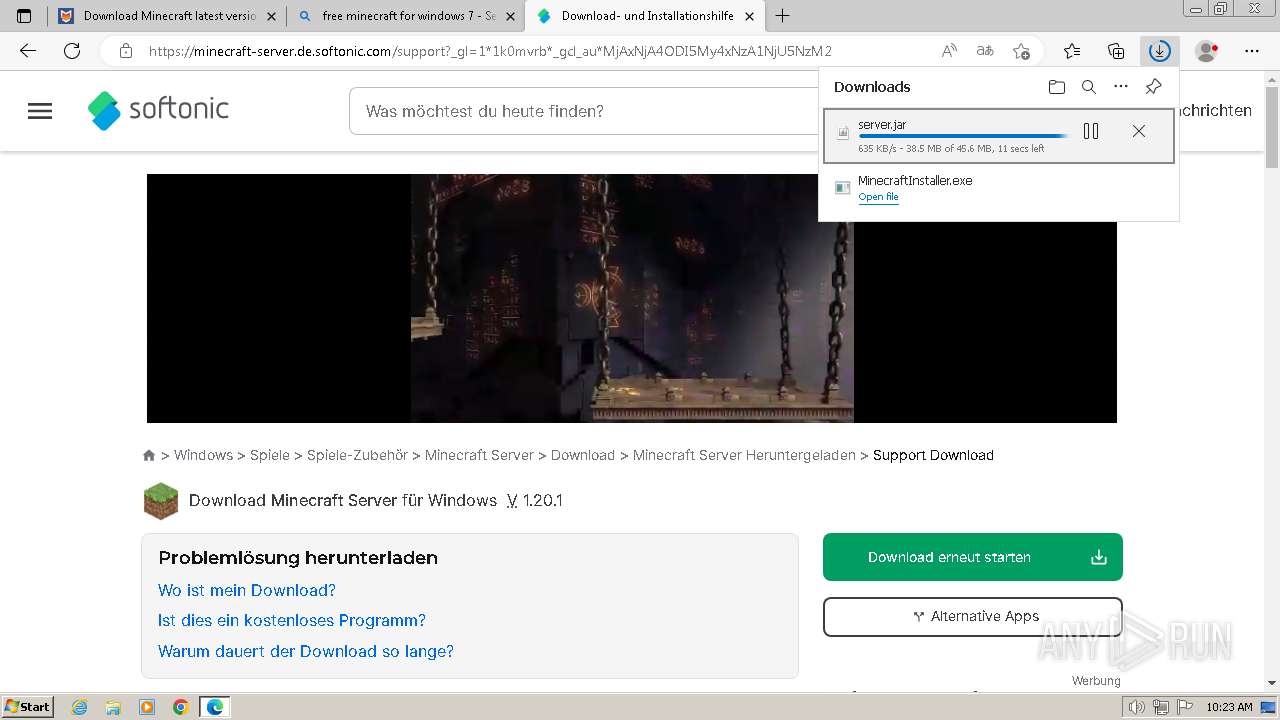Open Action Center flag in tray
Viewport: 1280px width, 720px height.
click(1187, 707)
